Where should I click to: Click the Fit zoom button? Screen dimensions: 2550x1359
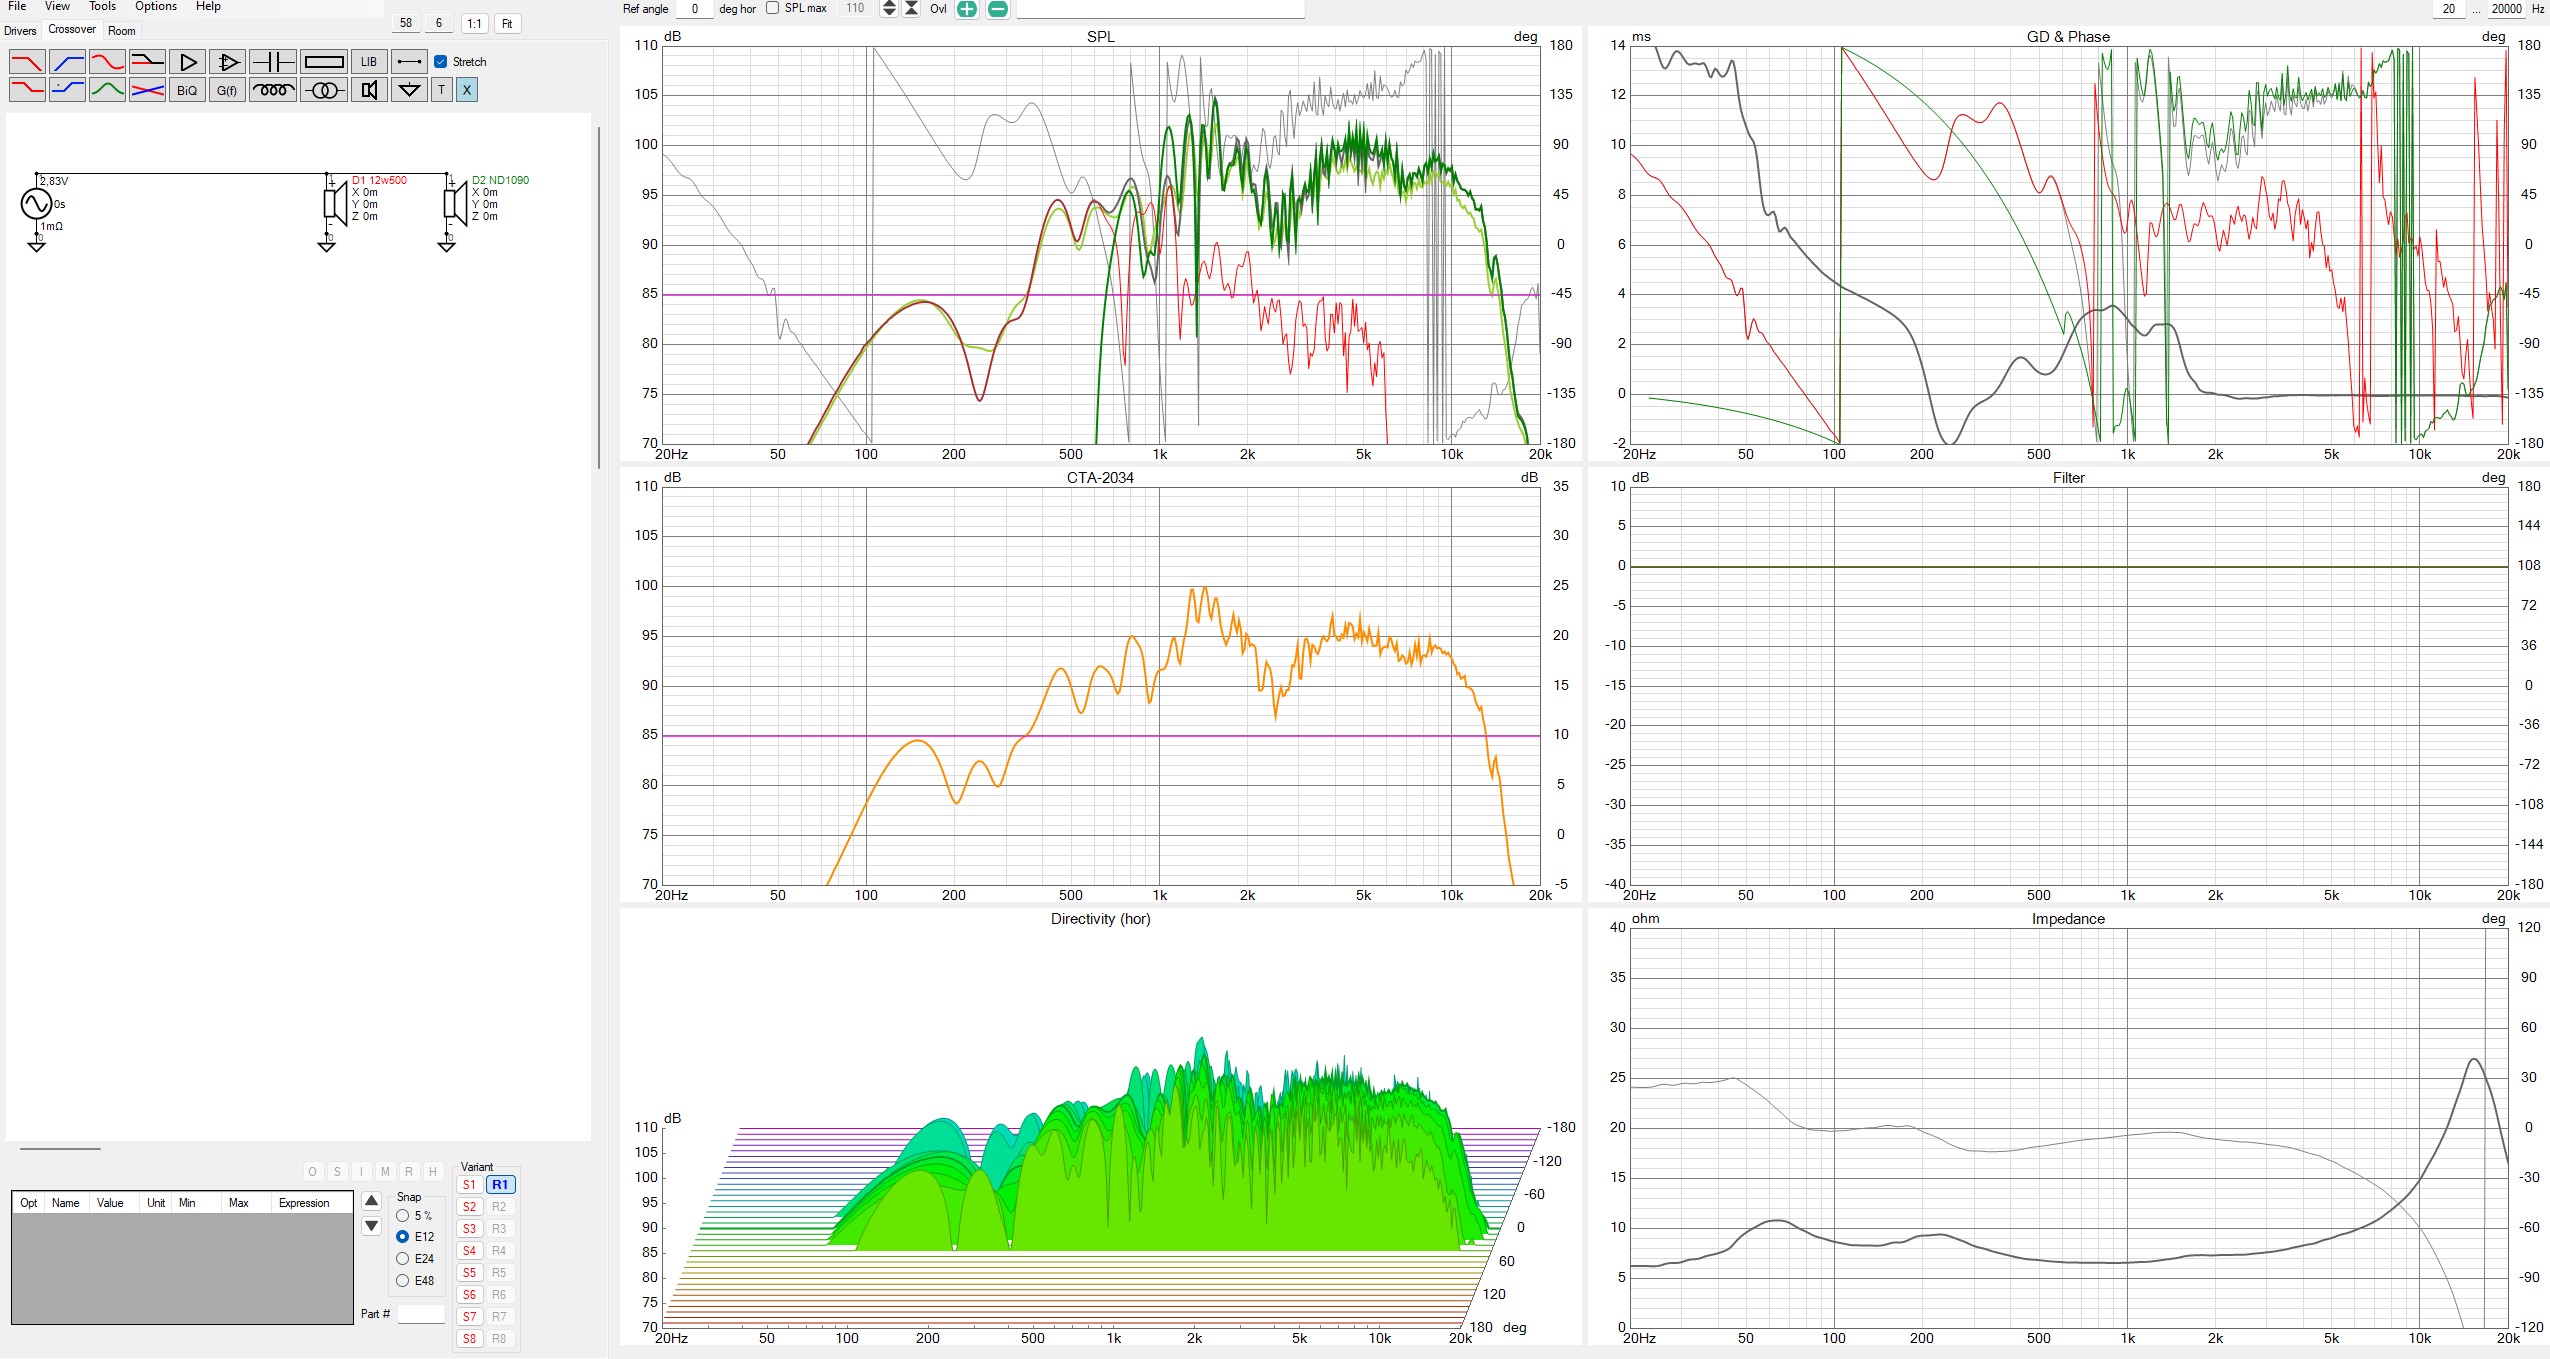pos(507,24)
